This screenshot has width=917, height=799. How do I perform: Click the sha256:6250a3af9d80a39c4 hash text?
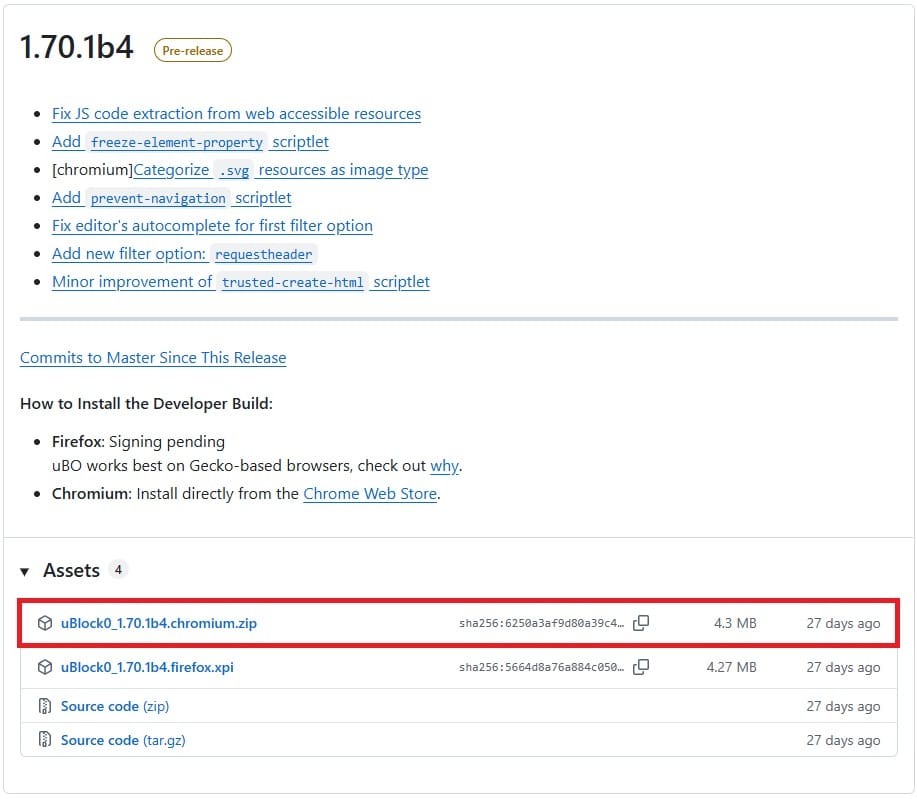[542, 623]
